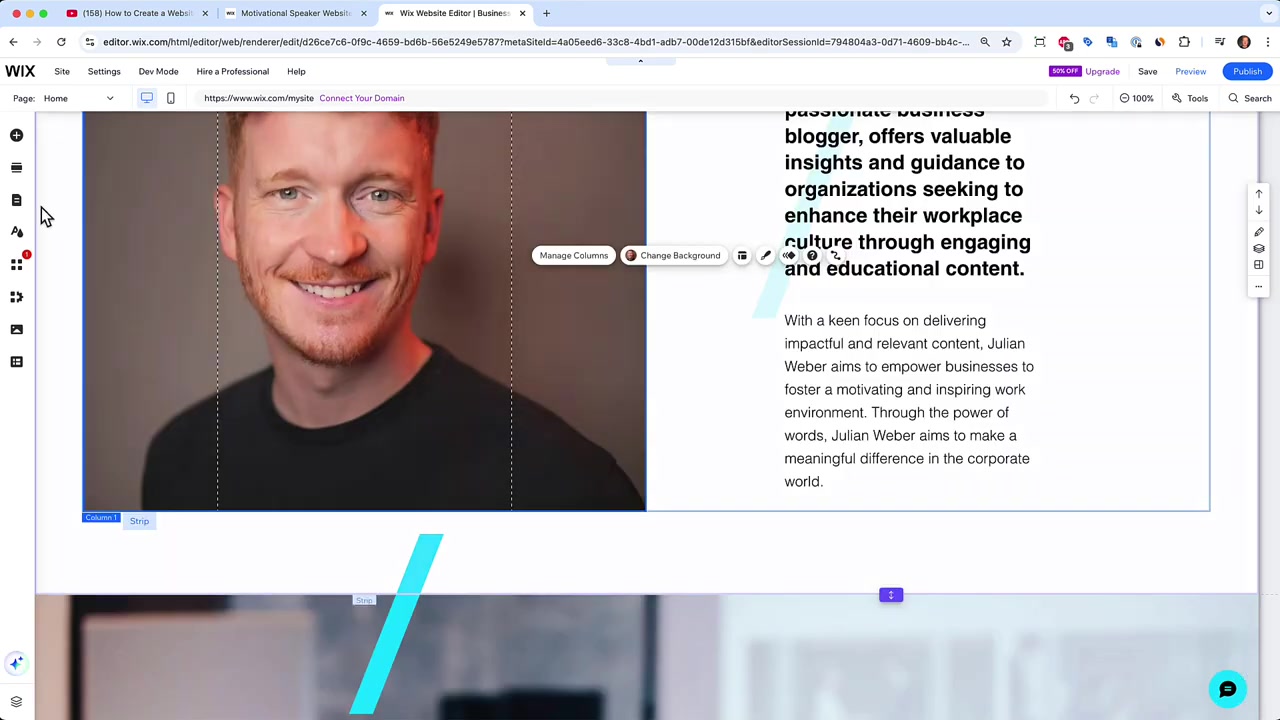Image resolution: width=1280 pixels, height=720 pixels.
Task: Click the Manage Columns button
Action: (x=574, y=256)
